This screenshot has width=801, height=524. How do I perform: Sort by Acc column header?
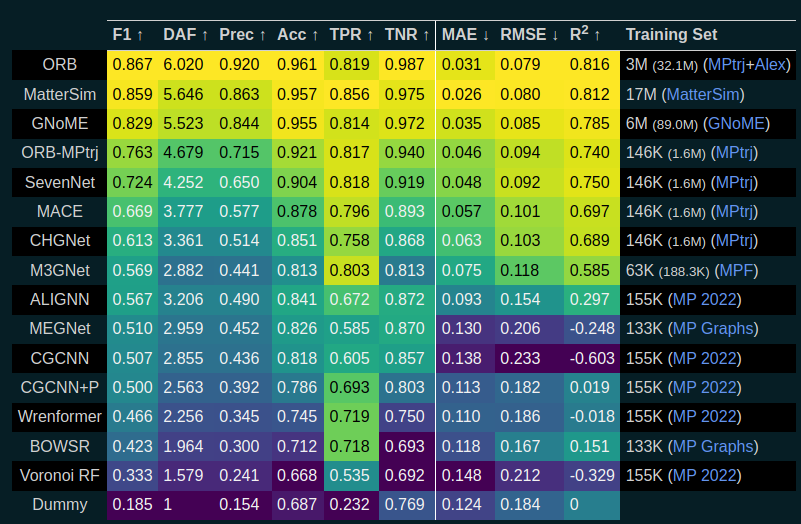click(297, 35)
